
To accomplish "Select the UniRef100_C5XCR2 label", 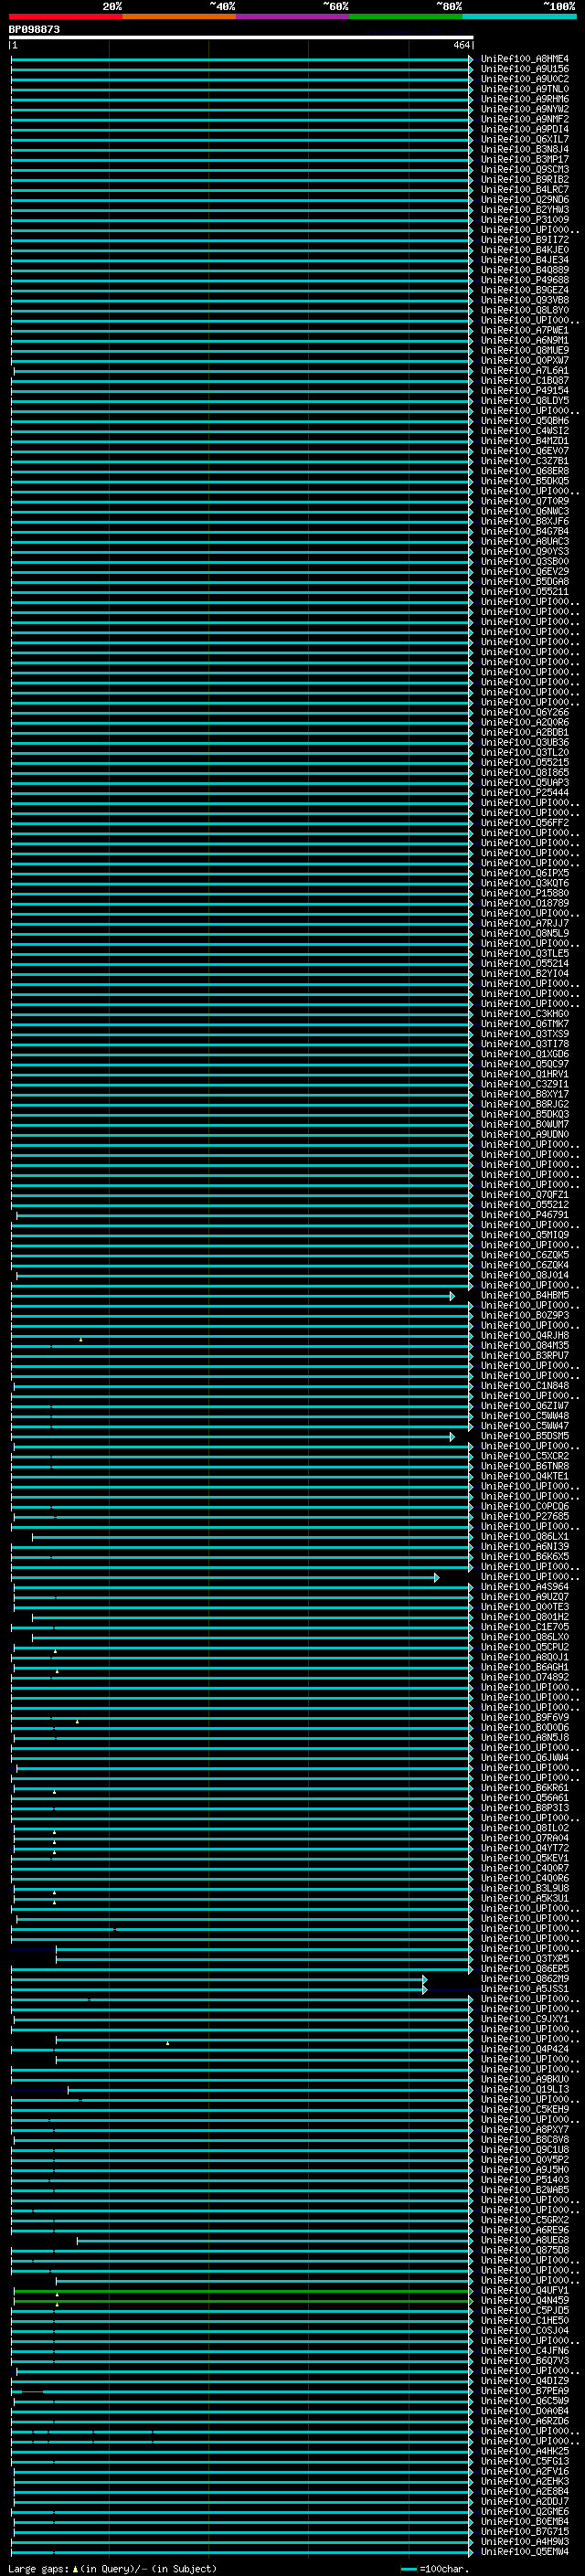I will point(524,1457).
